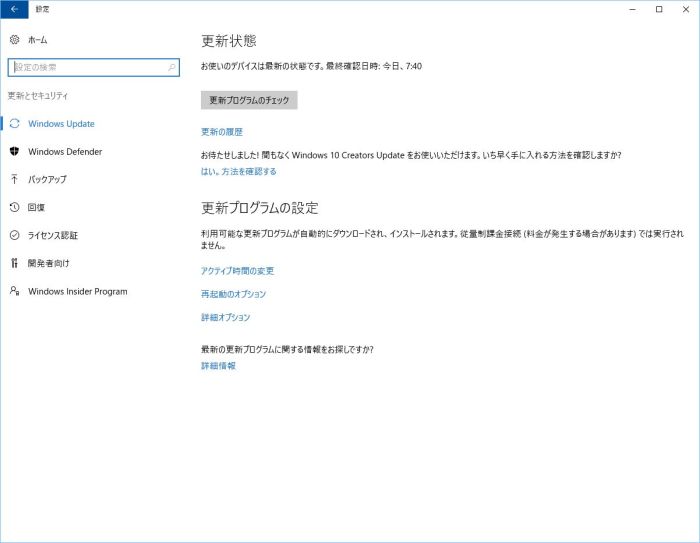Go to 回復 settings page

coord(36,208)
